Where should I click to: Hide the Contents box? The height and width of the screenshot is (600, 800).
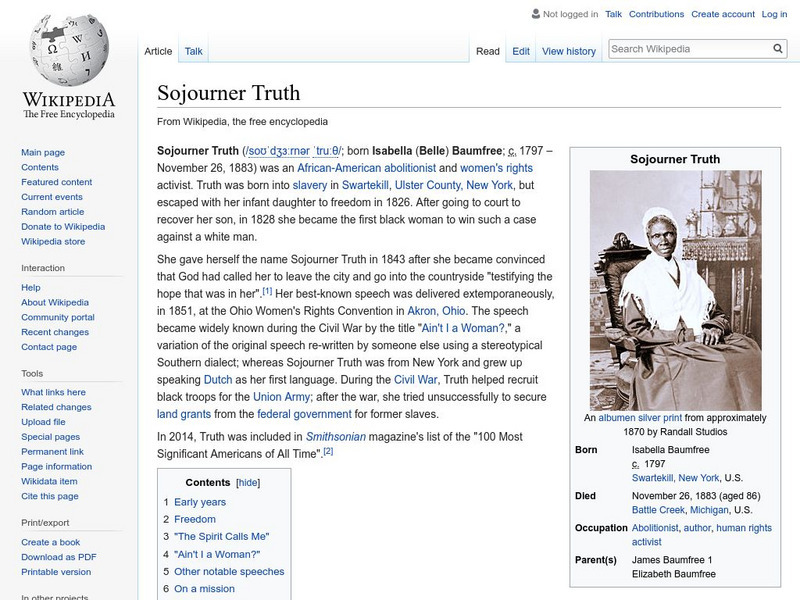pyautogui.click(x=248, y=483)
